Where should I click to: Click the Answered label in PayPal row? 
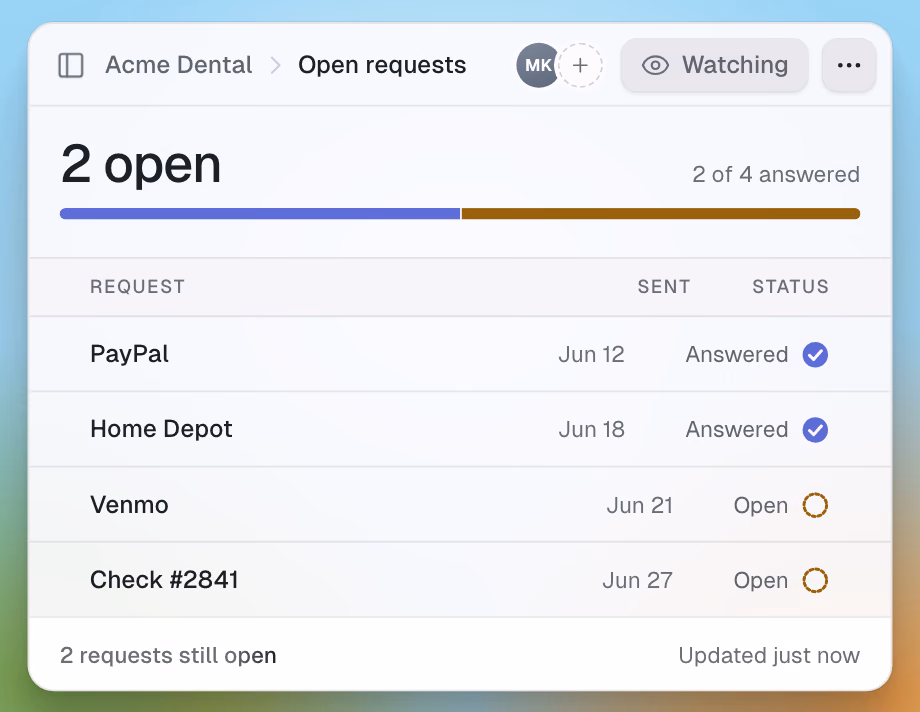click(737, 355)
